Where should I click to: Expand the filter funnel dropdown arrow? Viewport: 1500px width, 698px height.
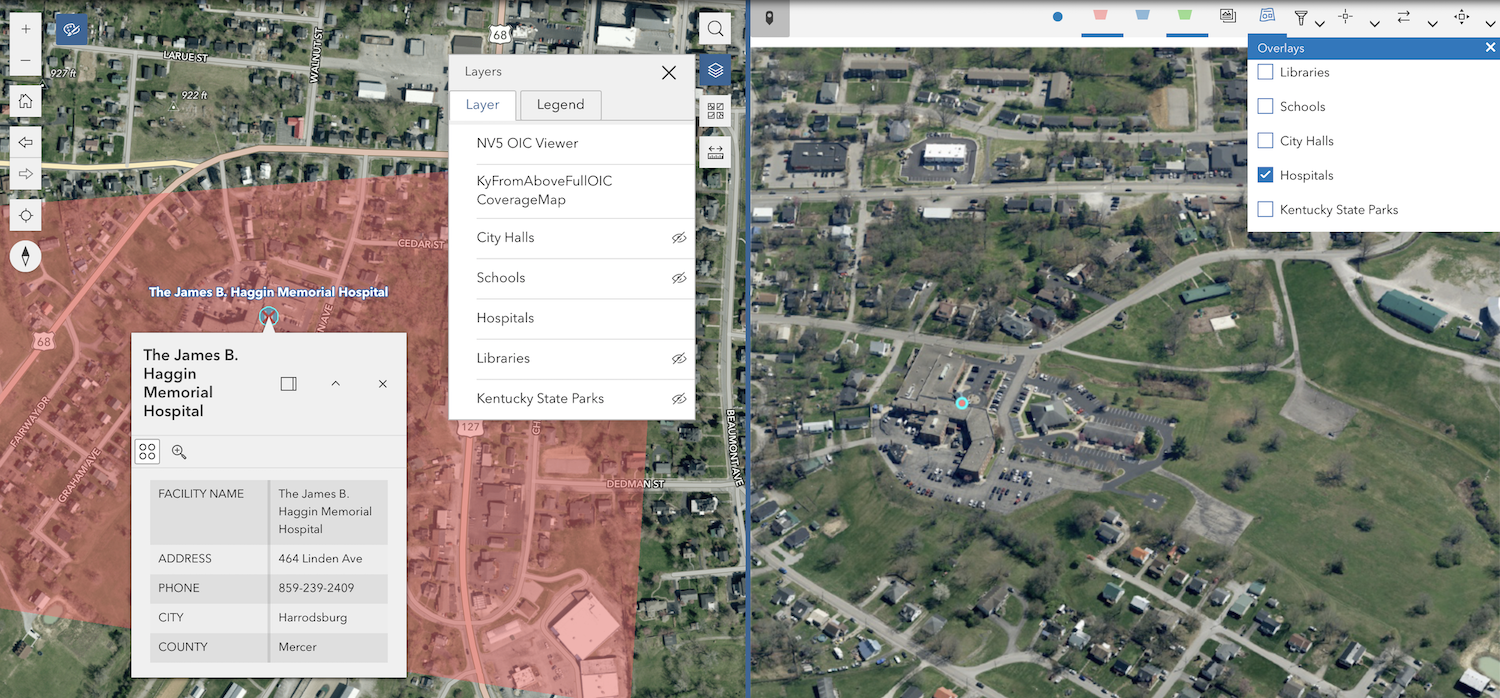click(1320, 23)
